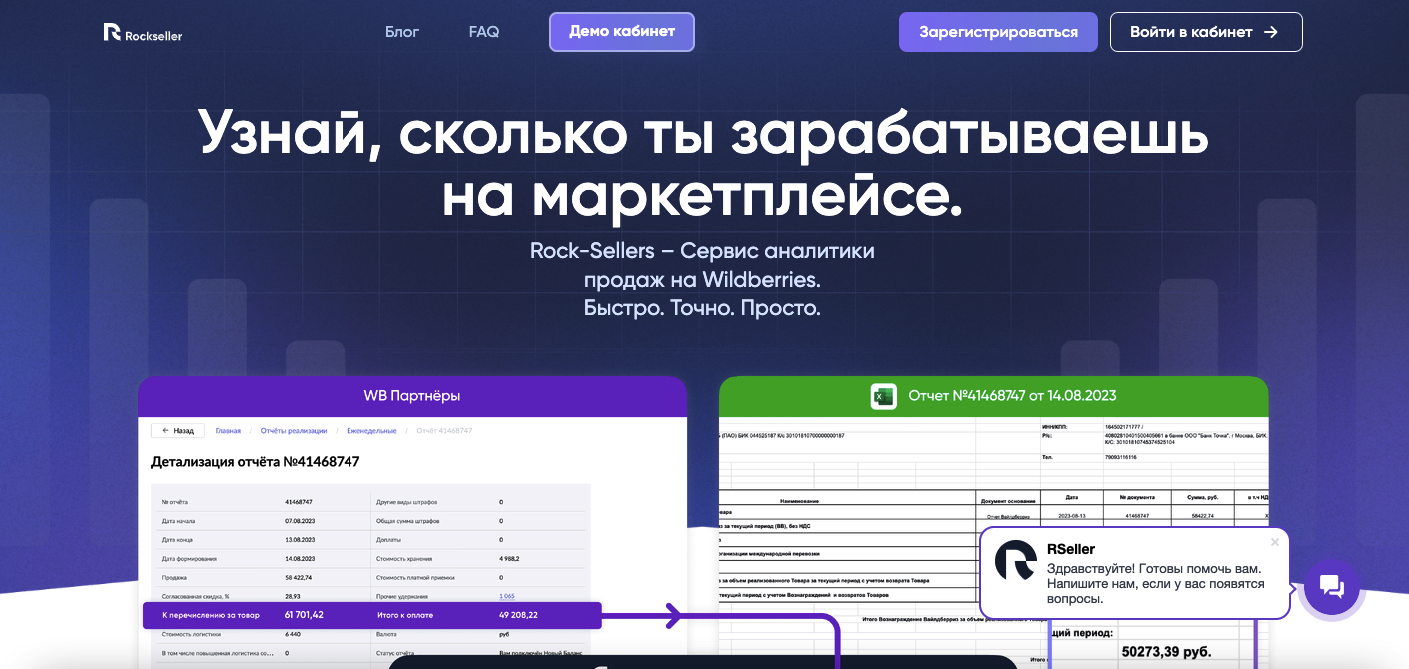This screenshot has height=669, width=1409.
Task: Click the highlighted amount 61 701,42
Action: click(304, 615)
